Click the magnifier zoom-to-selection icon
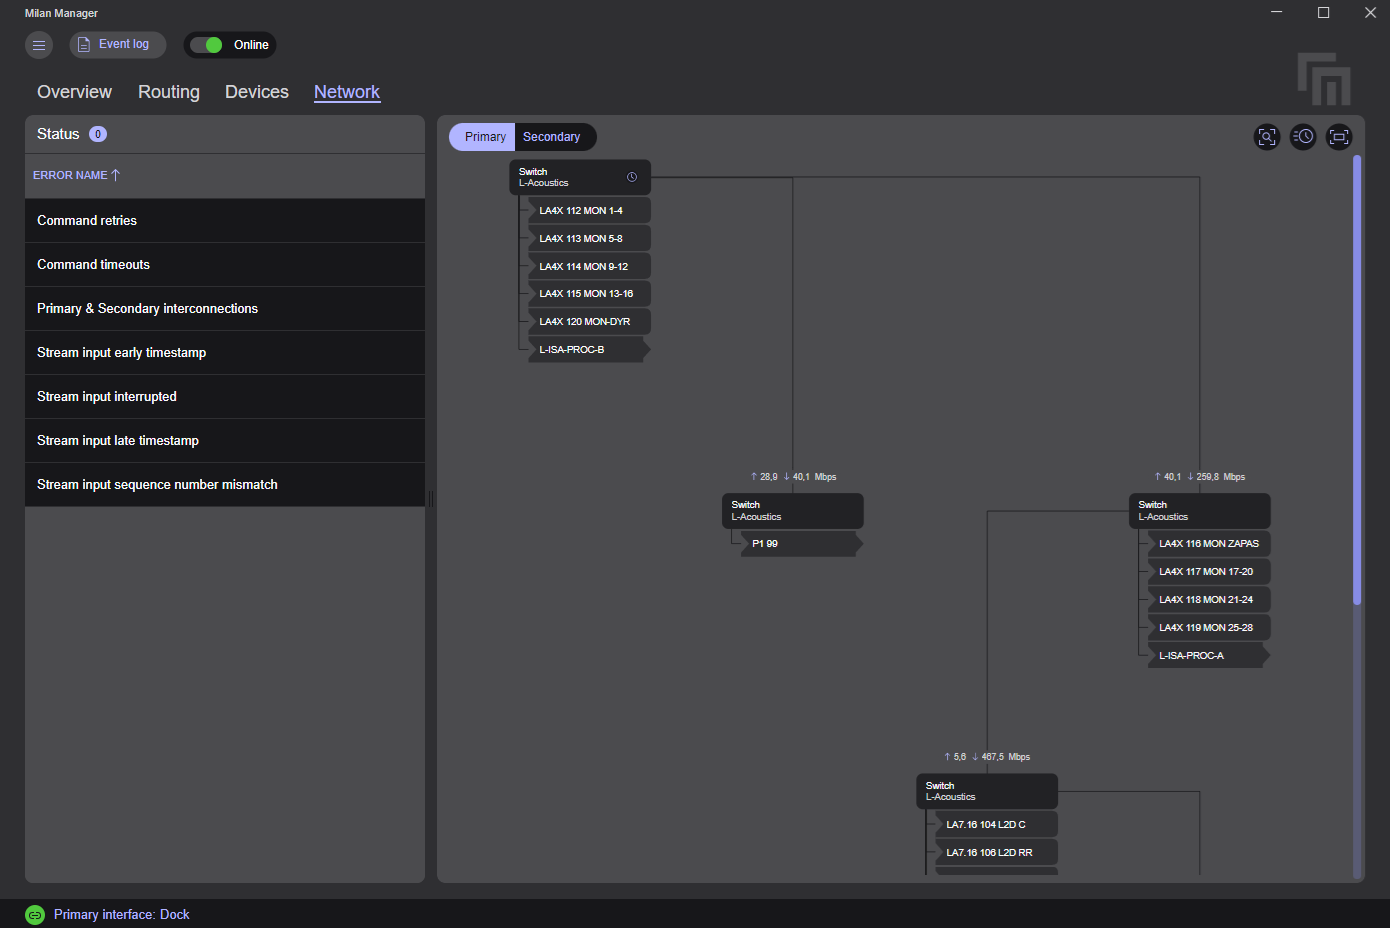 tap(1267, 137)
